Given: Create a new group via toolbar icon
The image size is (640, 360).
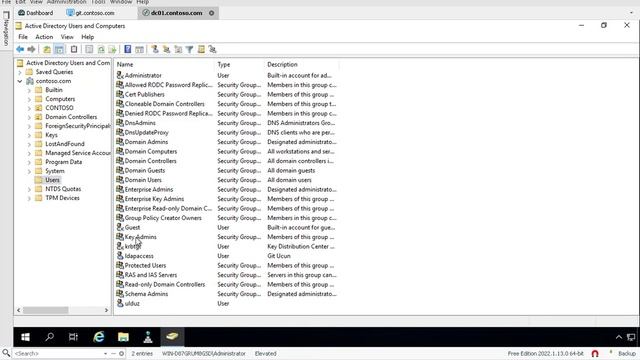Looking at the screenshot, I should point(166,49).
